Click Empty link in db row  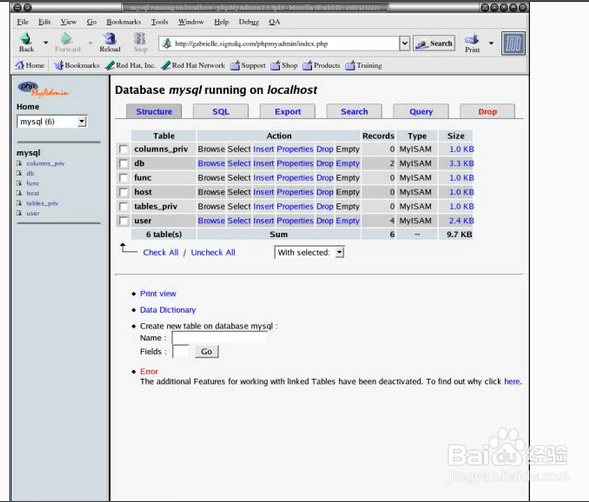coord(347,163)
